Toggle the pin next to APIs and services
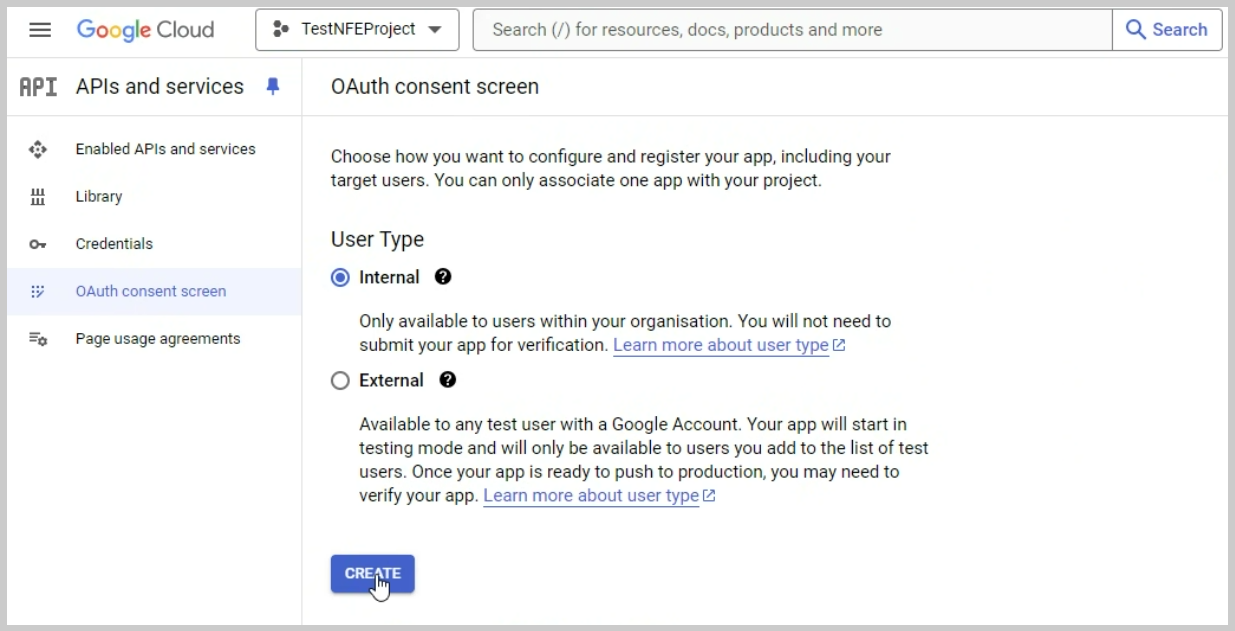1235x631 pixels. click(x=273, y=87)
